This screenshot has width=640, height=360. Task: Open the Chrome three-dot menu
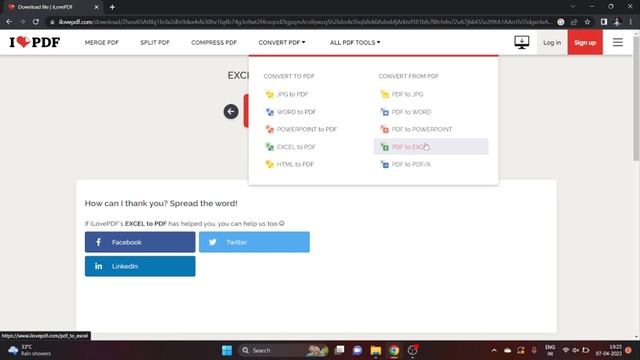point(631,22)
